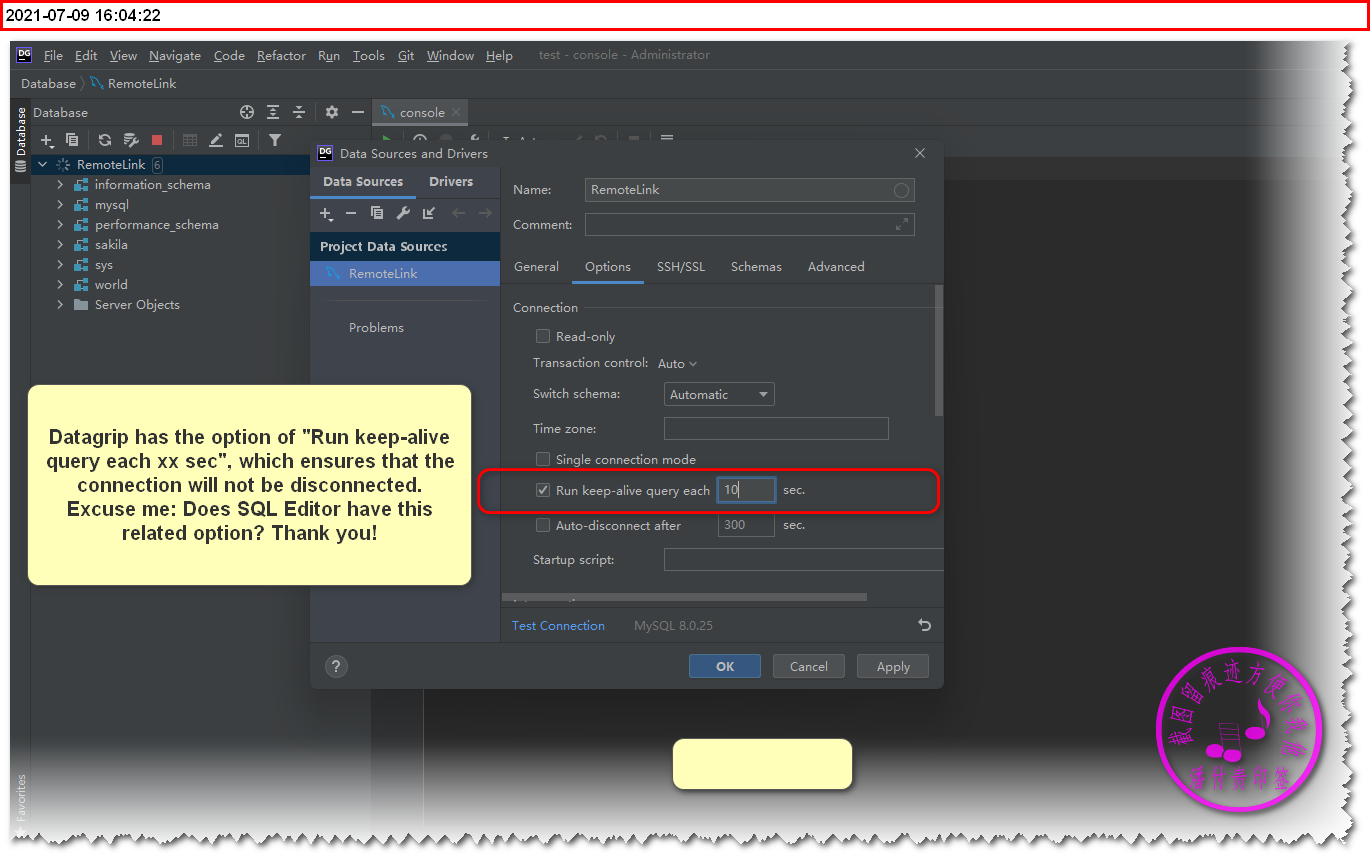The width and height of the screenshot is (1370, 861).
Task: Click the reset changes arrow icon
Action: (925, 625)
